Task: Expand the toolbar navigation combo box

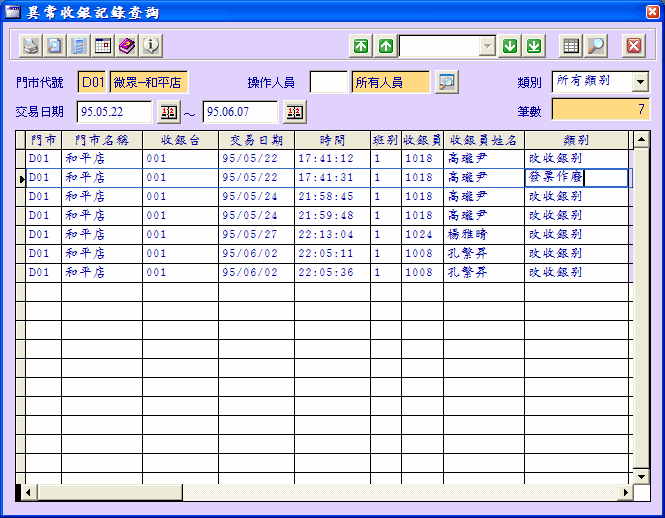Action: pyautogui.click(x=487, y=45)
